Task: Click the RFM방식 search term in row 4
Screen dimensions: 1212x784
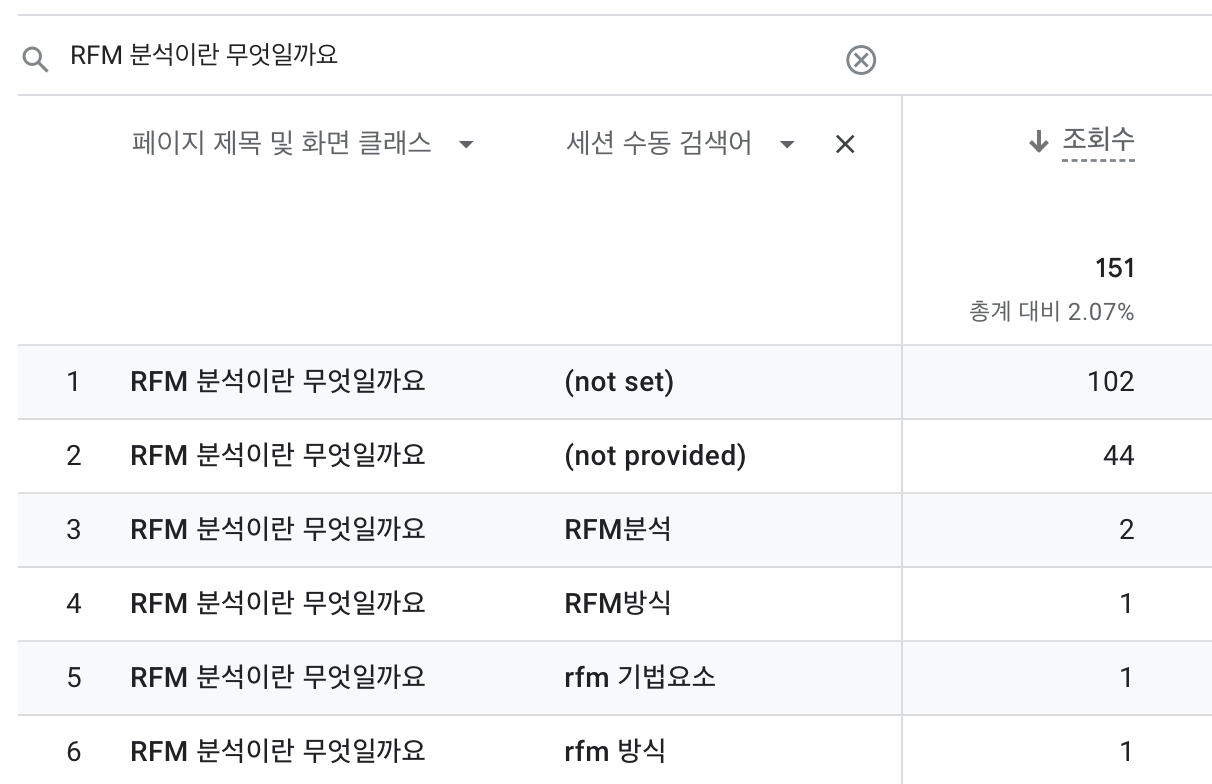Action: click(x=617, y=603)
